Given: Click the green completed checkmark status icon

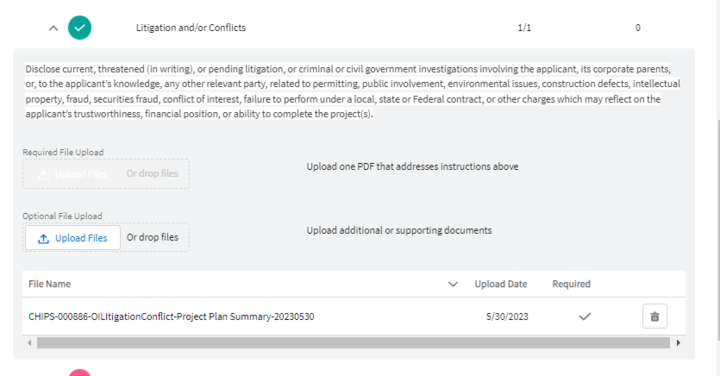Looking at the screenshot, I should click(x=80, y=28).
